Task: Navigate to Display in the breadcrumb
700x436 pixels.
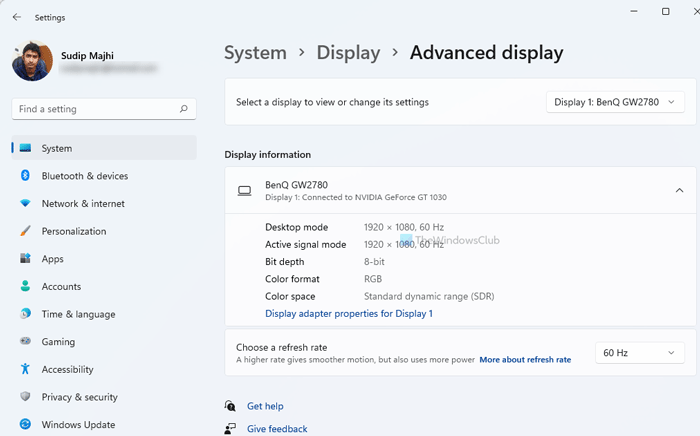Action: tap(348, 53)
